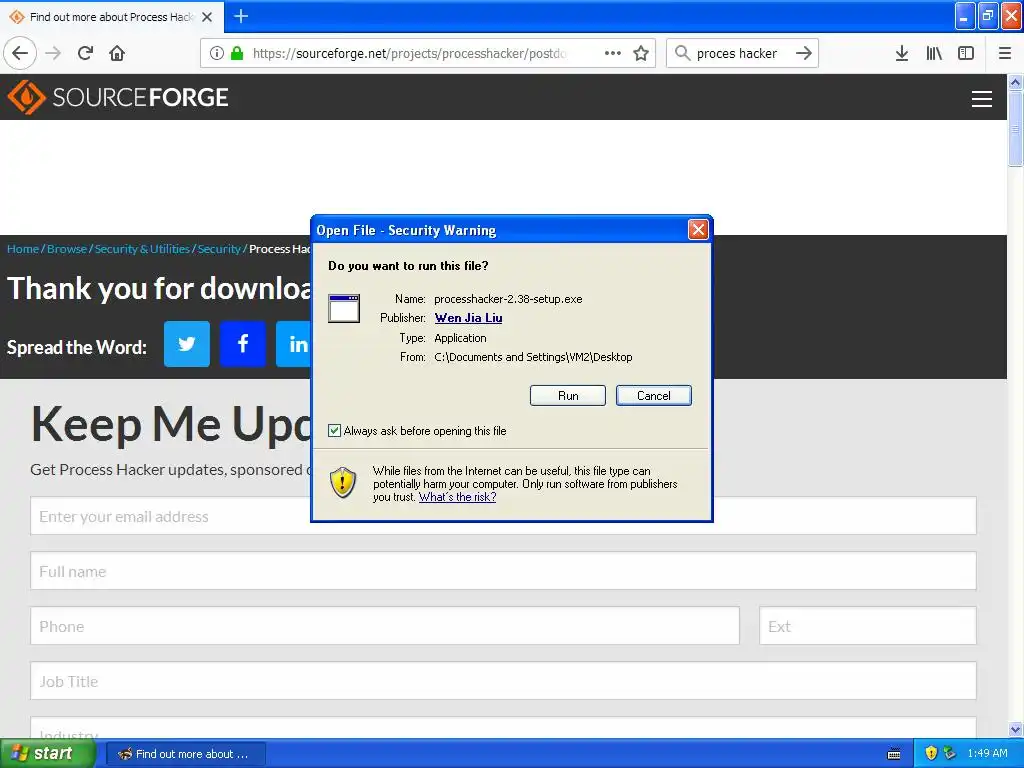Click the Security breadcrumb link

[x=219, y=249]
